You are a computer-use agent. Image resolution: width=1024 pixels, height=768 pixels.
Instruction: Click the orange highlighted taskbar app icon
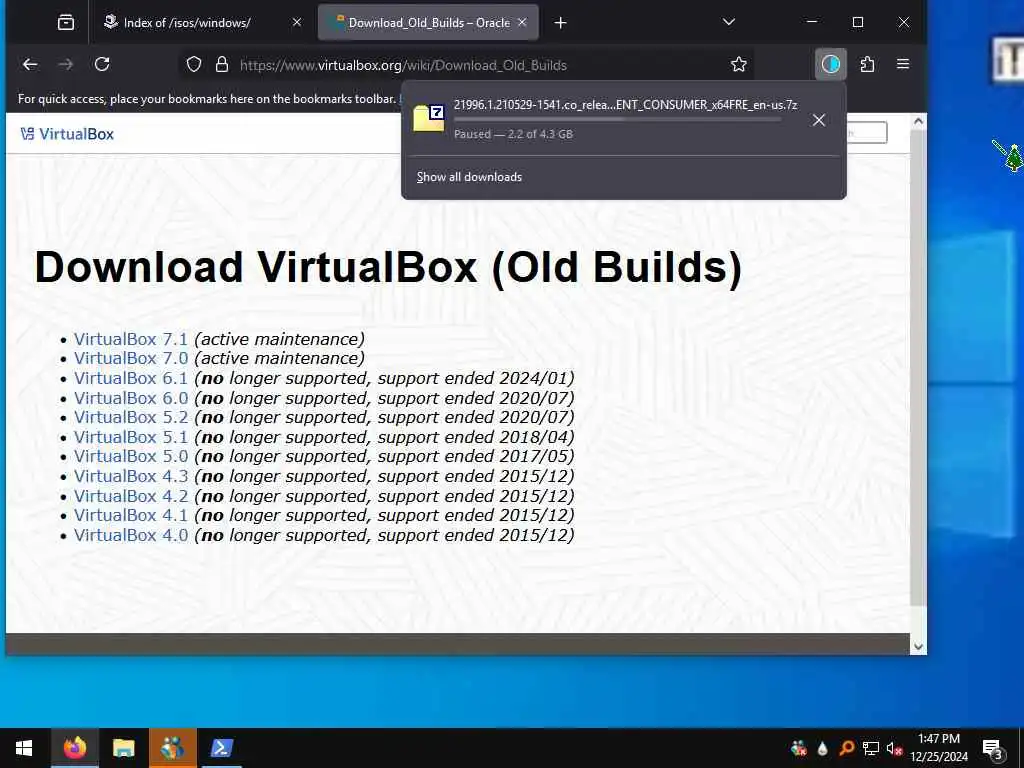pos(172,748)
